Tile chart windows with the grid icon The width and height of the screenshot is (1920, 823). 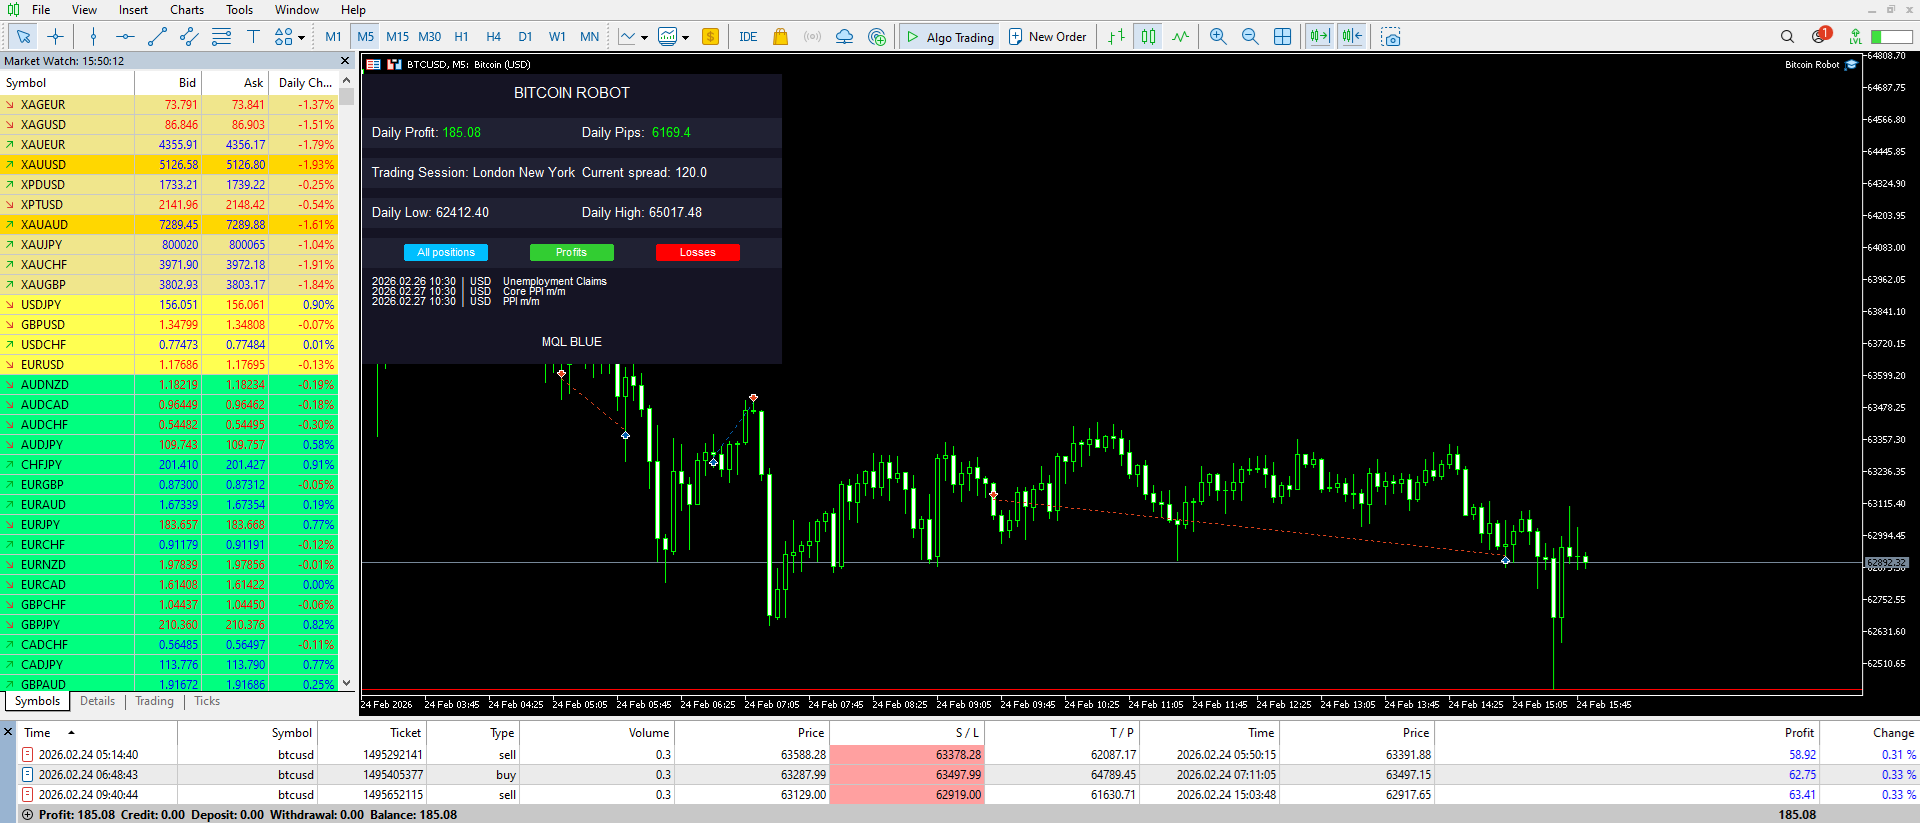click(x=1282, y=37)
